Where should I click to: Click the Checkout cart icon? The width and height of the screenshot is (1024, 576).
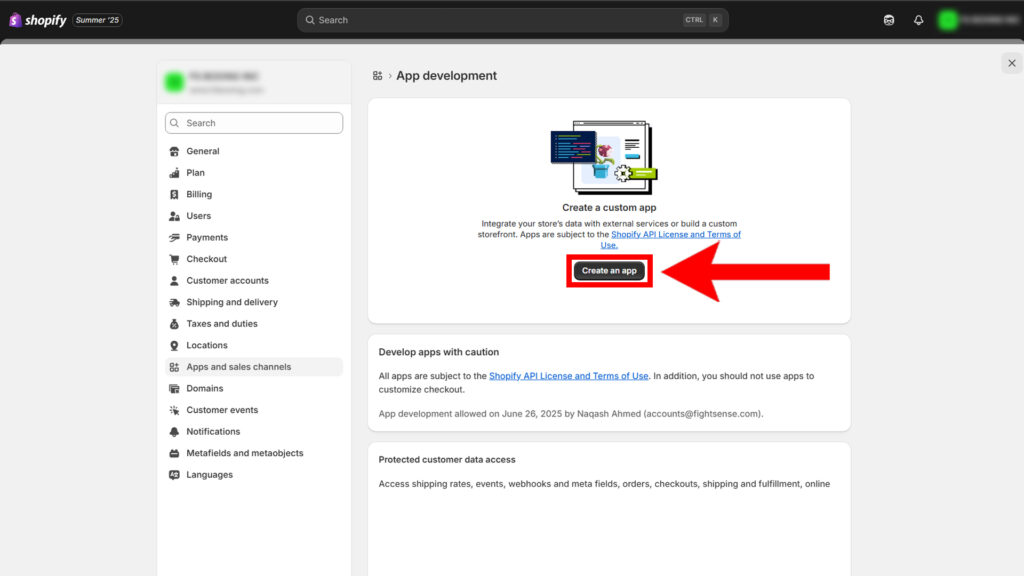coord(174,259)
